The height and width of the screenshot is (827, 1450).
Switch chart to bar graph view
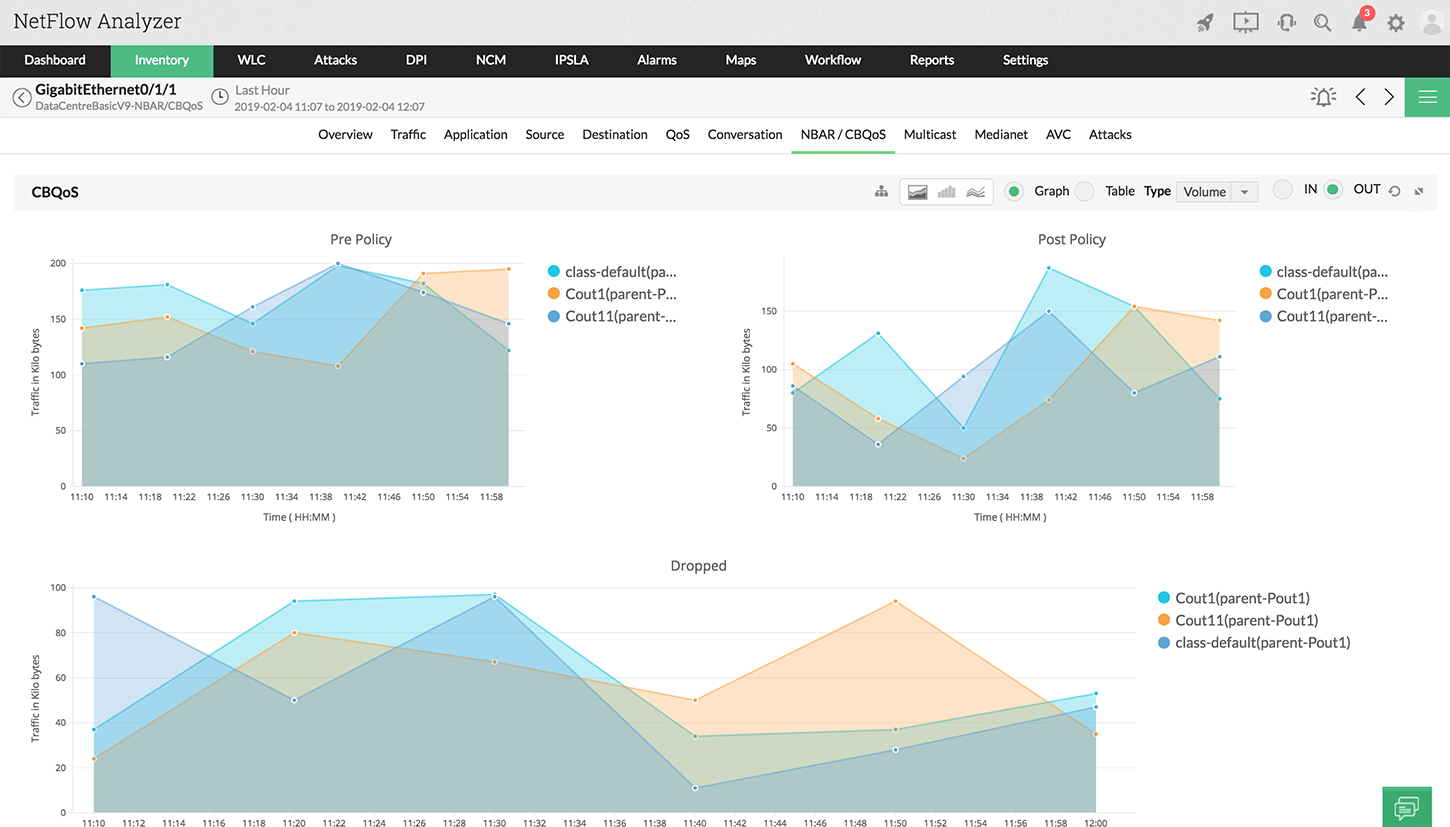946,191
